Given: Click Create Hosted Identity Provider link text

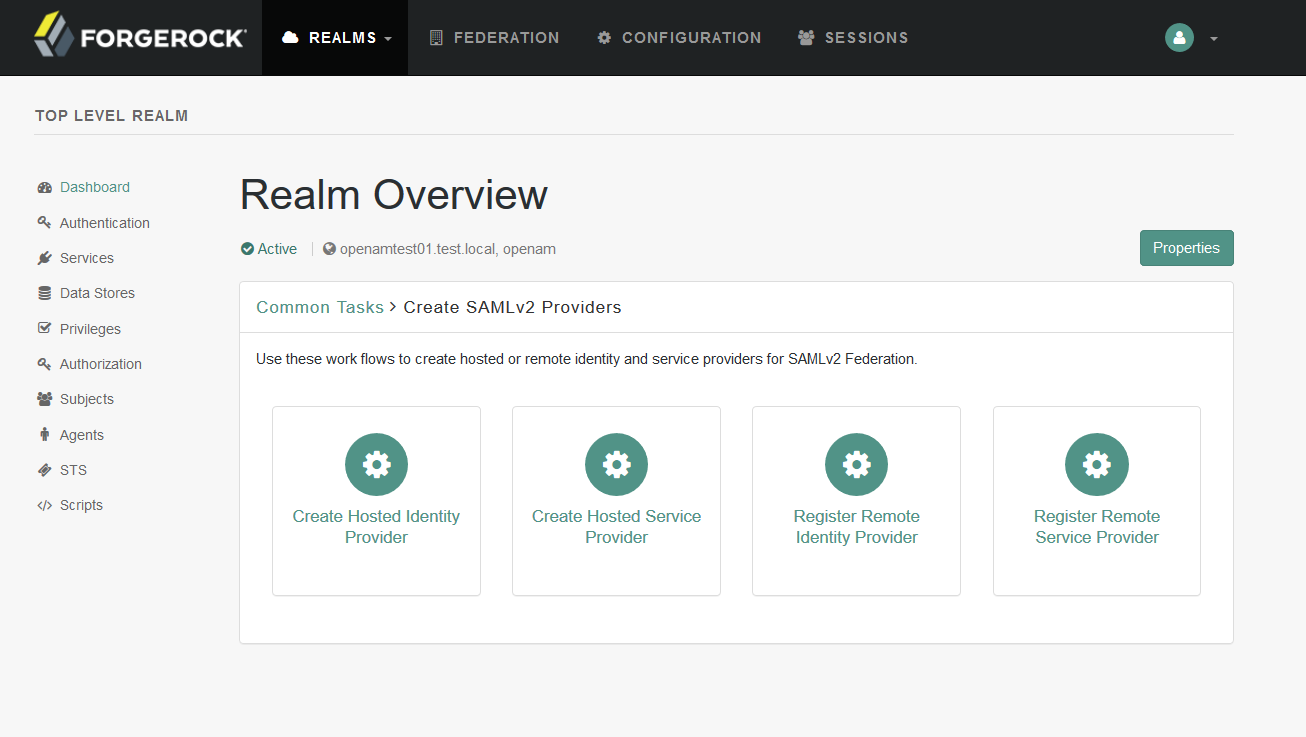Looking at the screenshot, I should tap(376, 527).
